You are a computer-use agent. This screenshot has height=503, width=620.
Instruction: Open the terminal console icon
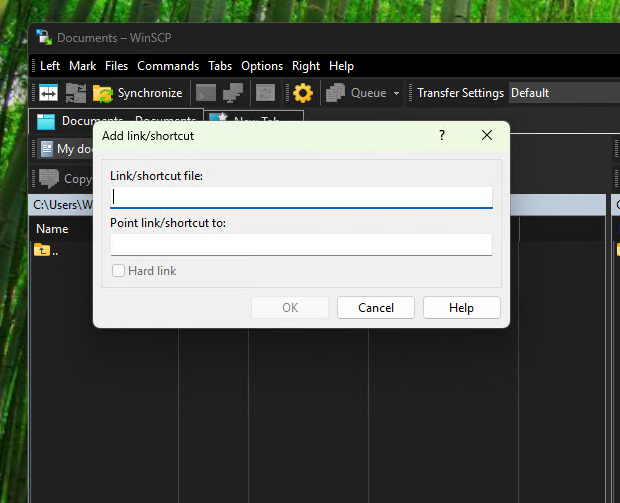click(x=206, y=93)
